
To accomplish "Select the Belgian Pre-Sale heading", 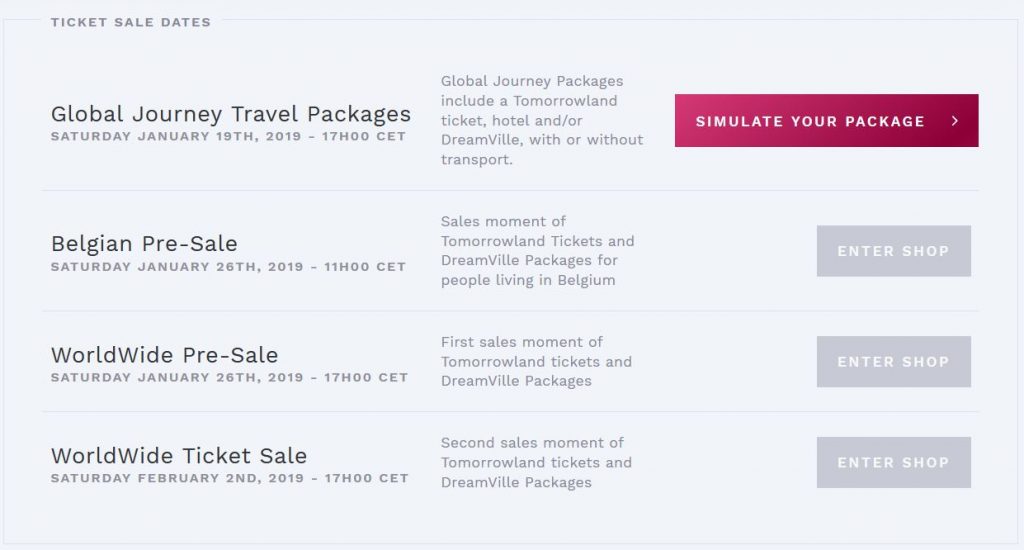I will (144, 244).
